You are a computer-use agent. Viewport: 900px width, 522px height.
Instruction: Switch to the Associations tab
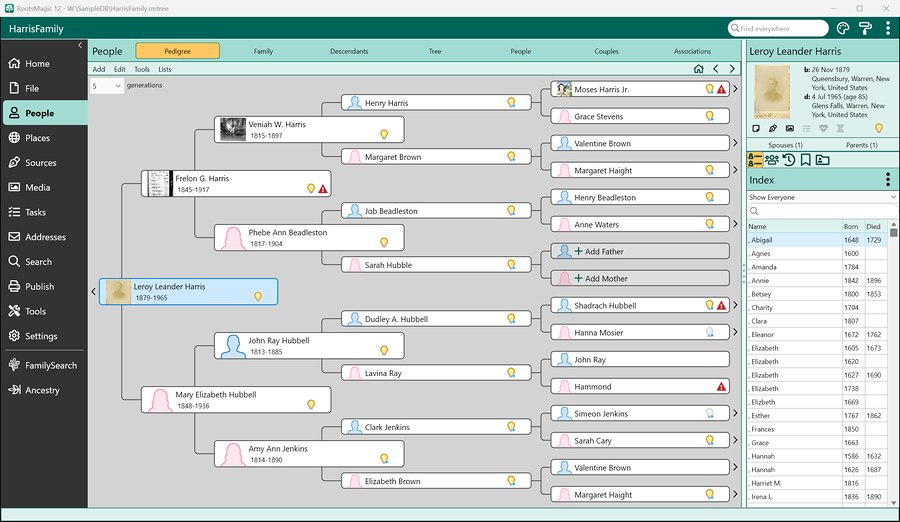pos(692,51)
